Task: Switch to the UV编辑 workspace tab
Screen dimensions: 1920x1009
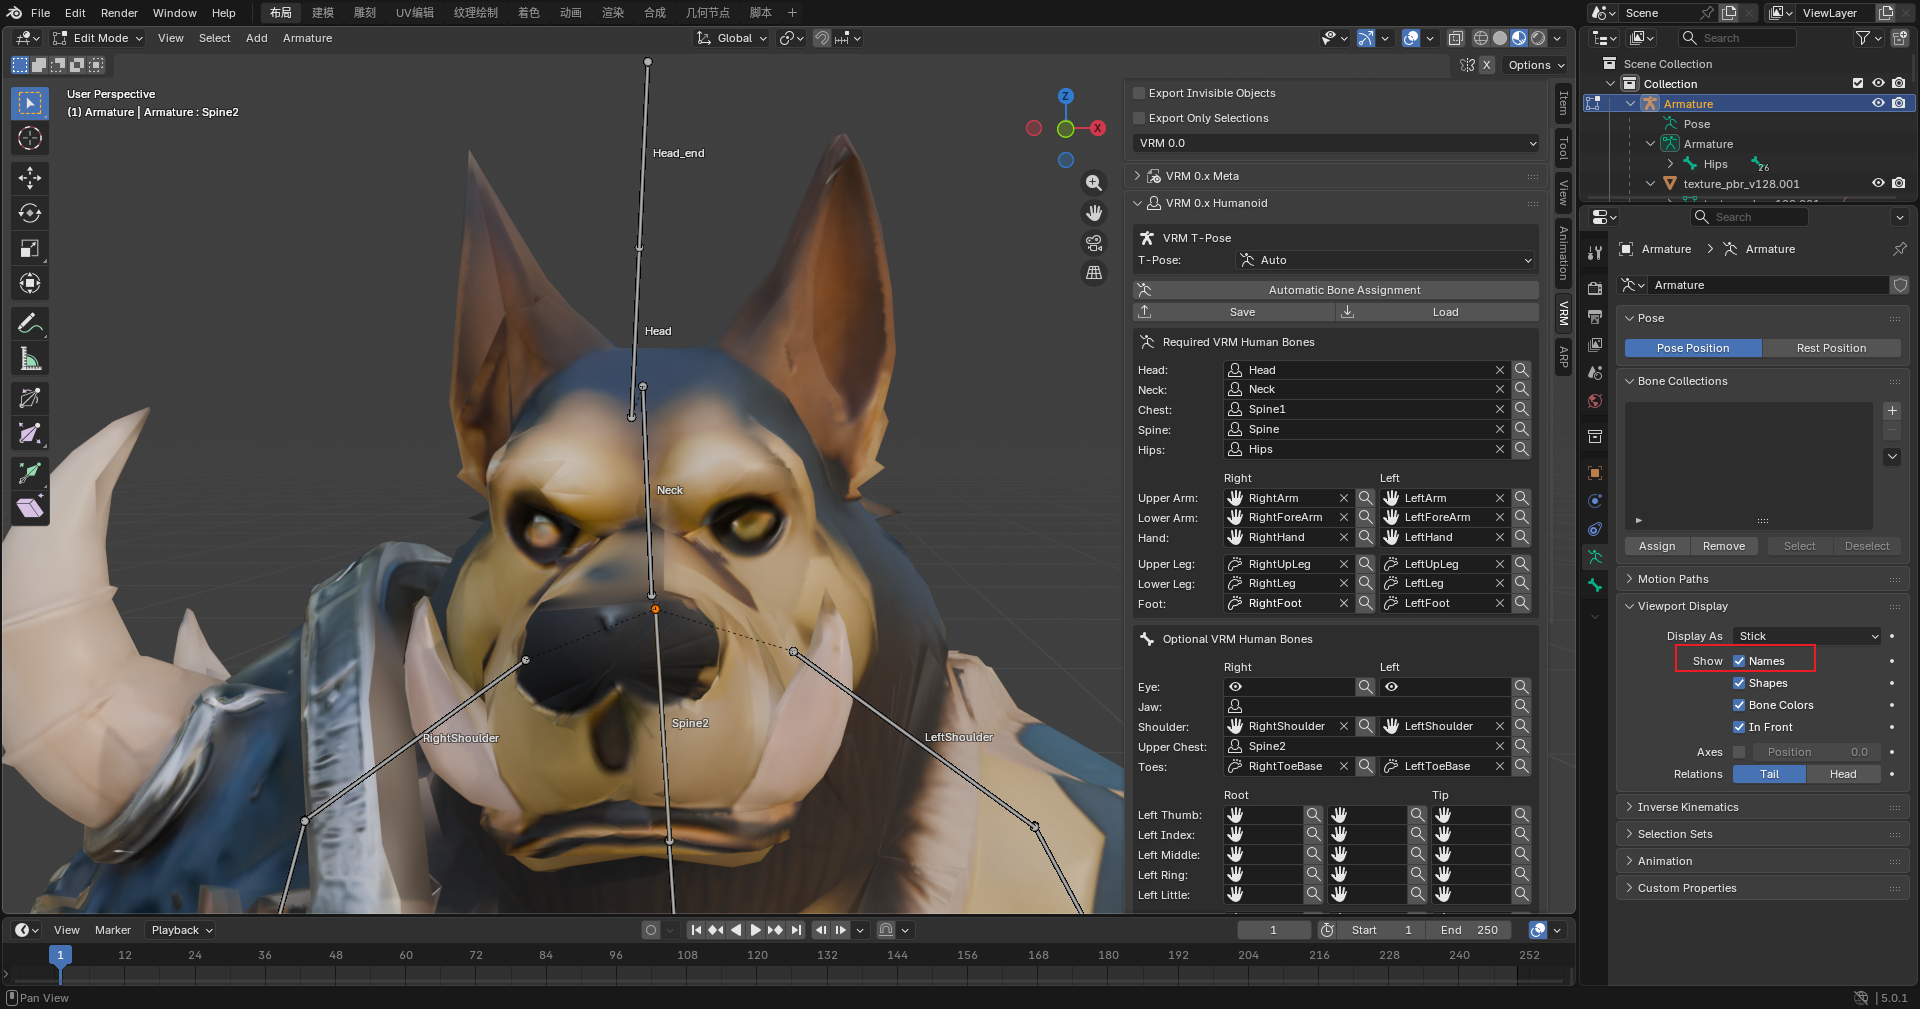Action: click(x=414, y=13)
